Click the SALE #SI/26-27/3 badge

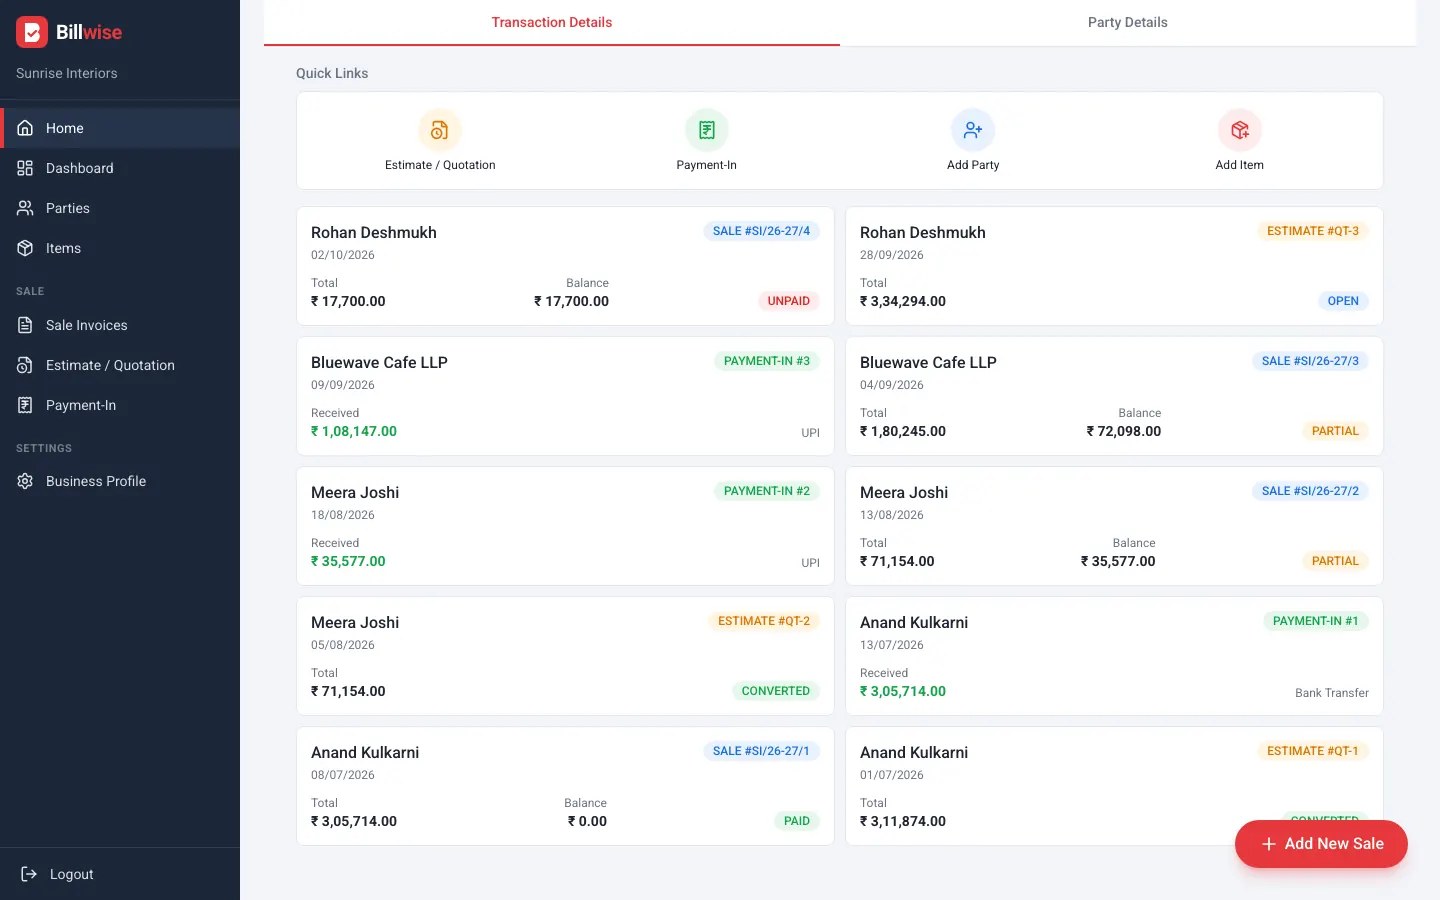point(1310,361)
